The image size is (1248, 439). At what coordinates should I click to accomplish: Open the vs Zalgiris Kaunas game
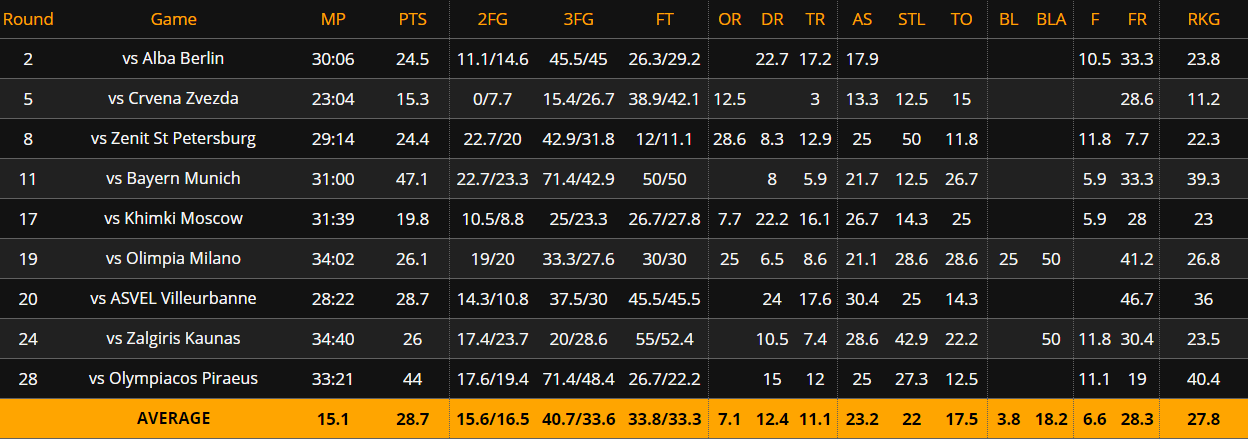coord(173,339)
